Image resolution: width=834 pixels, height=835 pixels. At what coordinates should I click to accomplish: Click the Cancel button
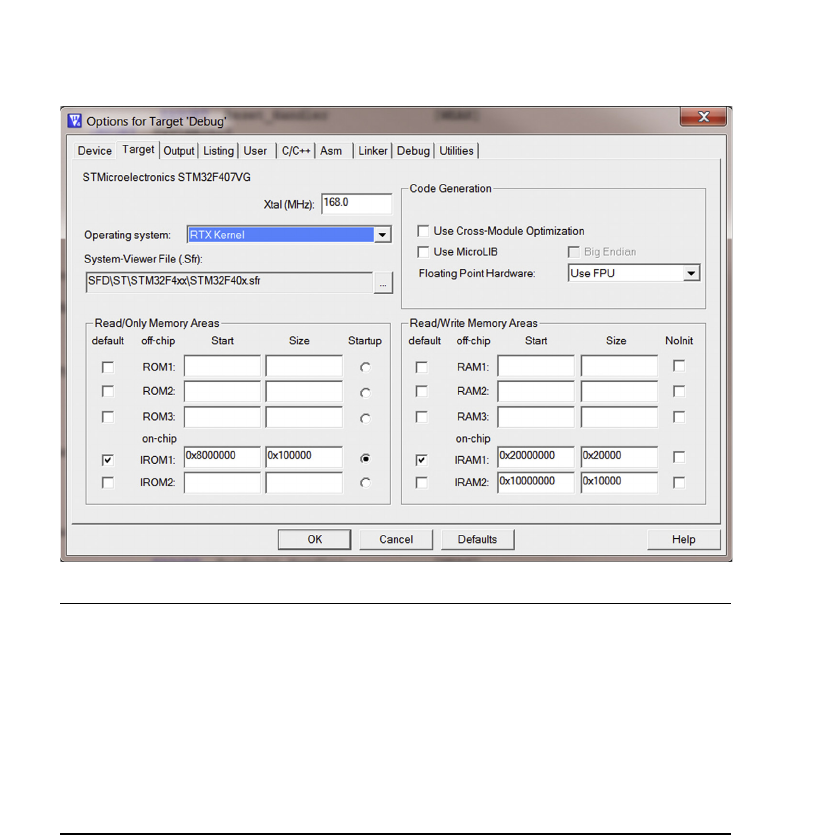396,539
